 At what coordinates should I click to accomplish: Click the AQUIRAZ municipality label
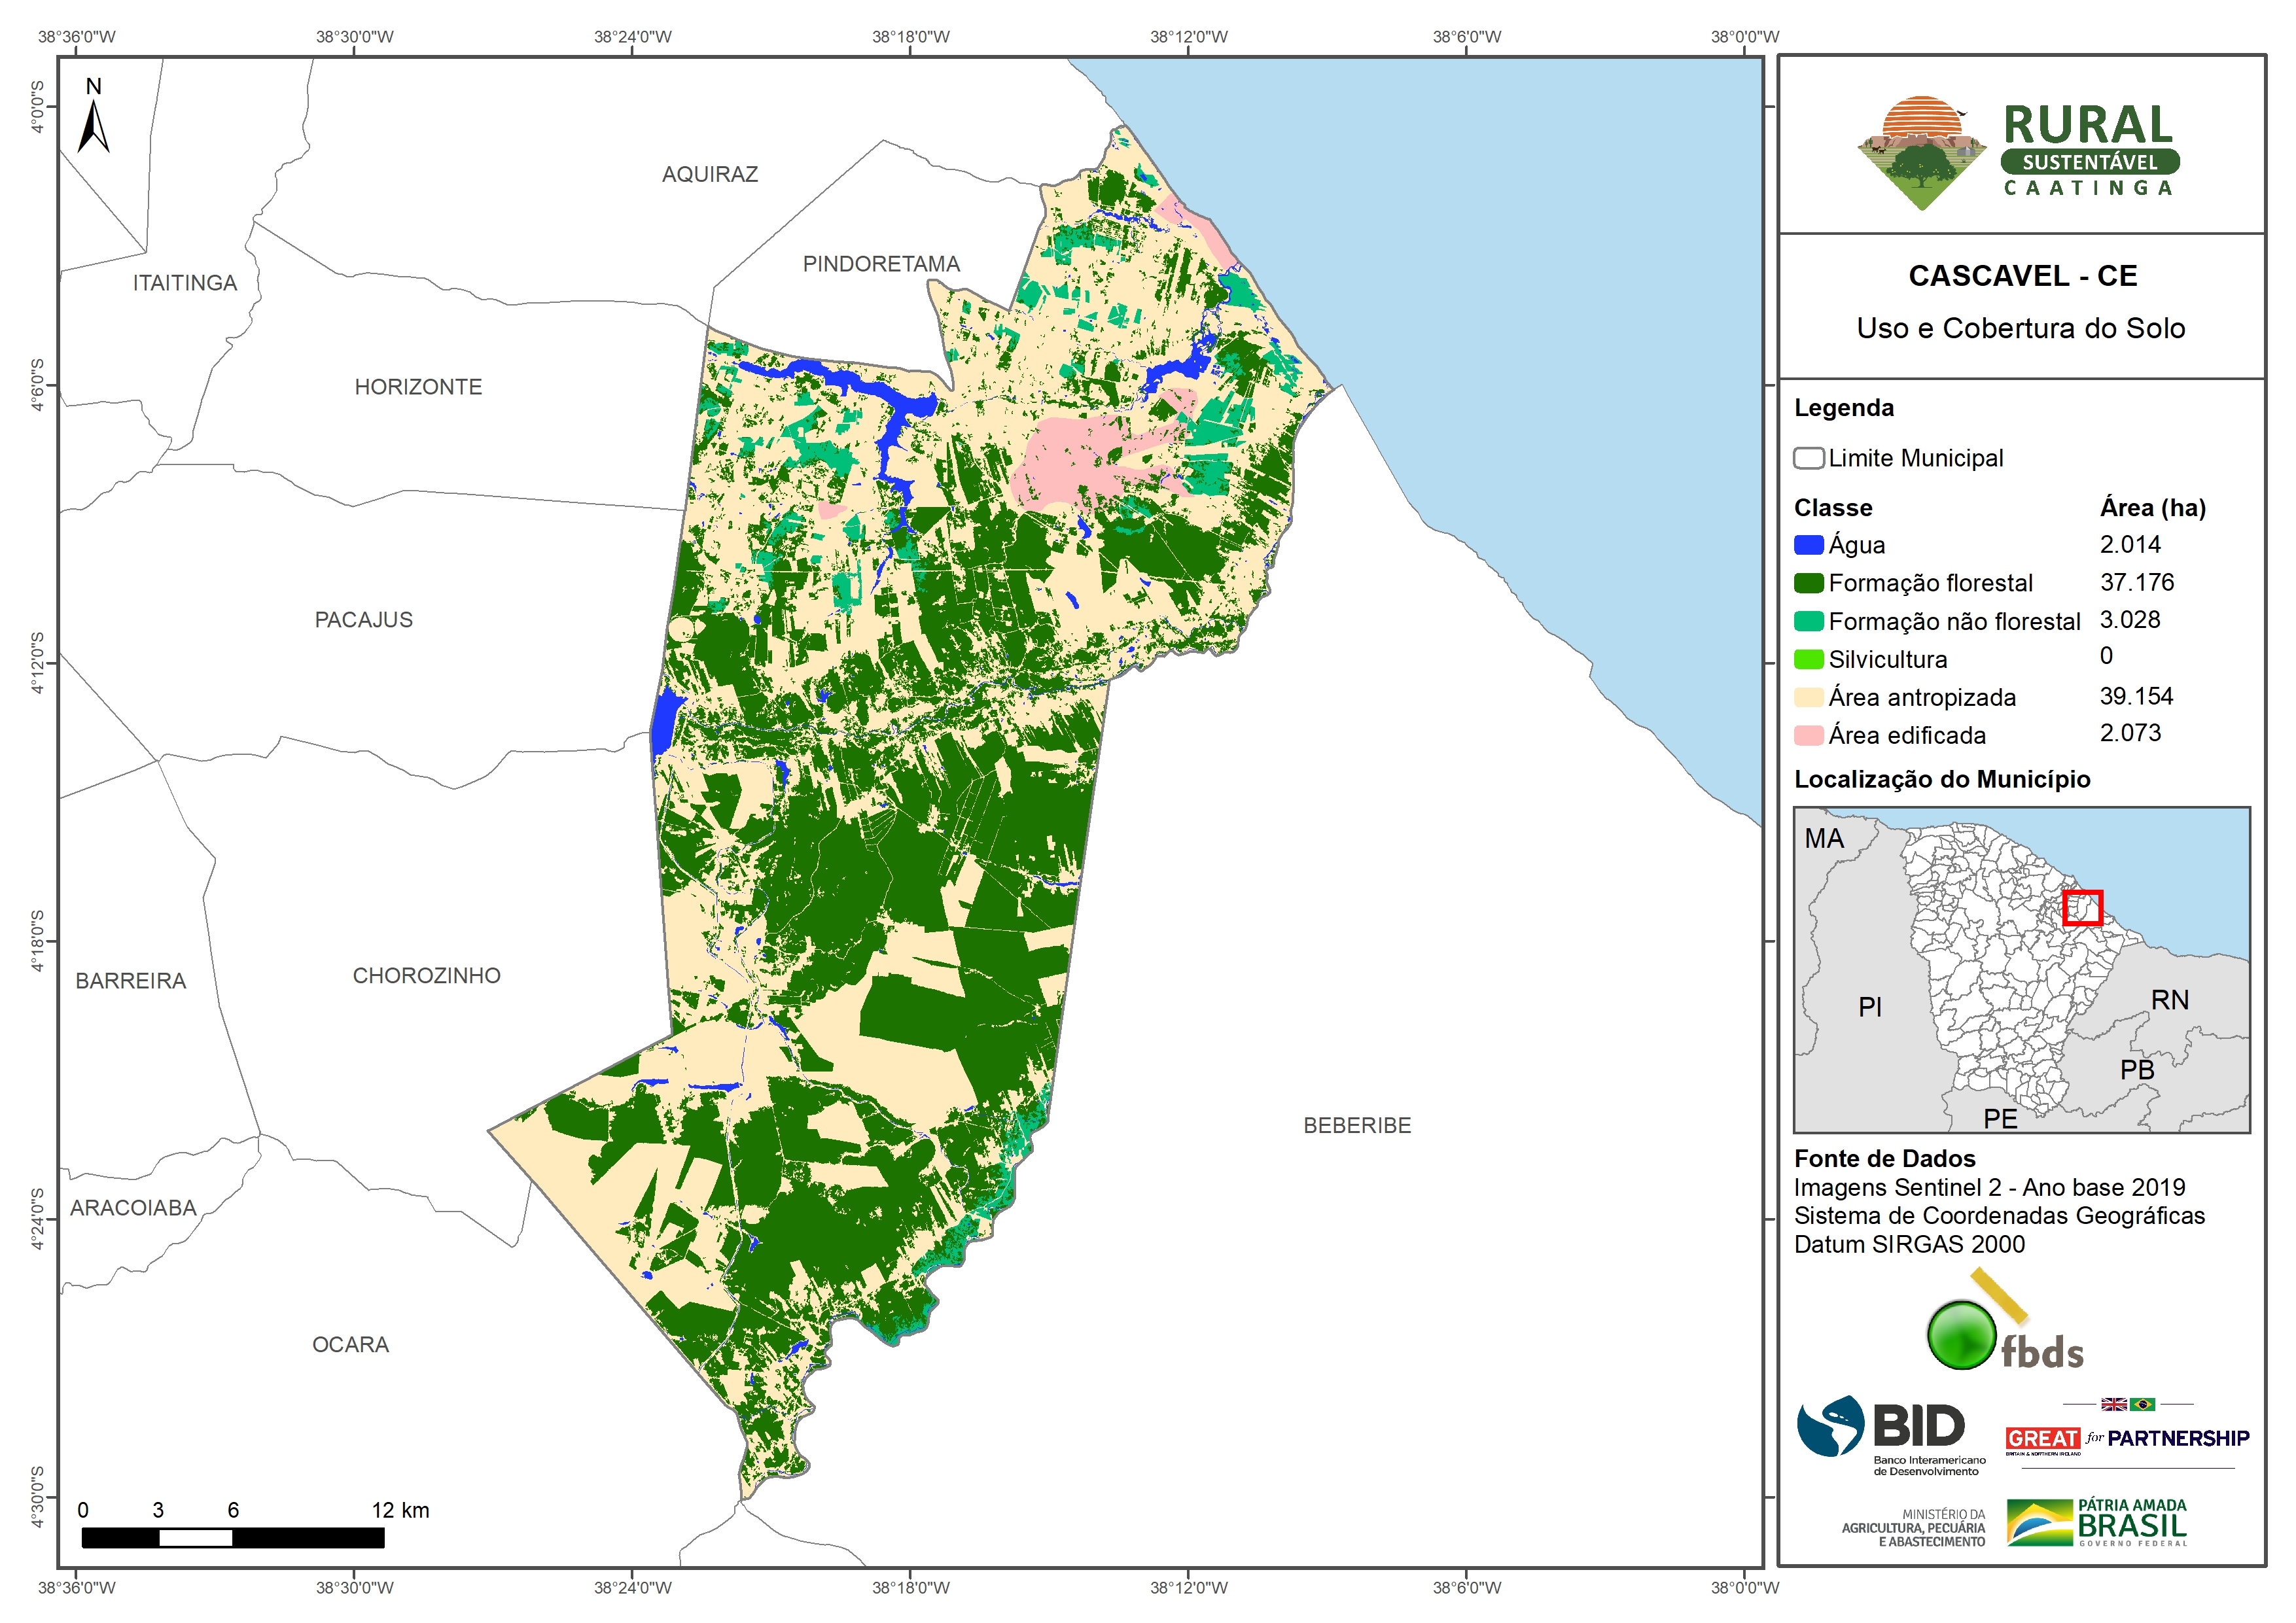tap(710, 174)
